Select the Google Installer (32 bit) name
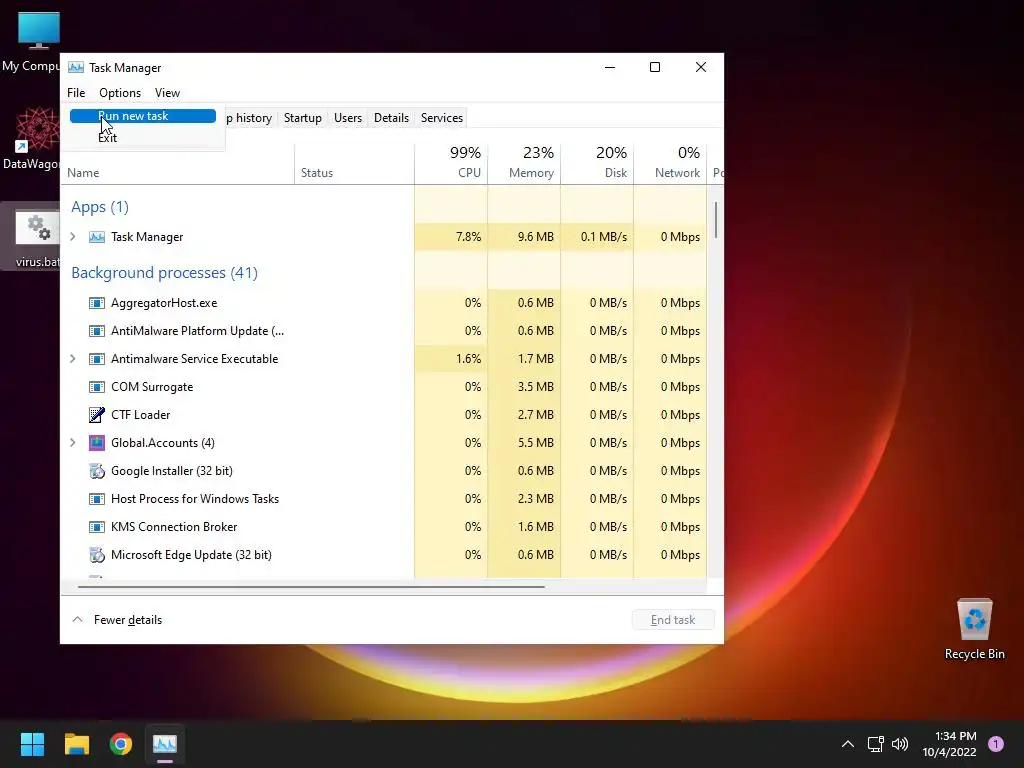The width and height of the screenshot is (1024, 768). (x=172, y=471)
